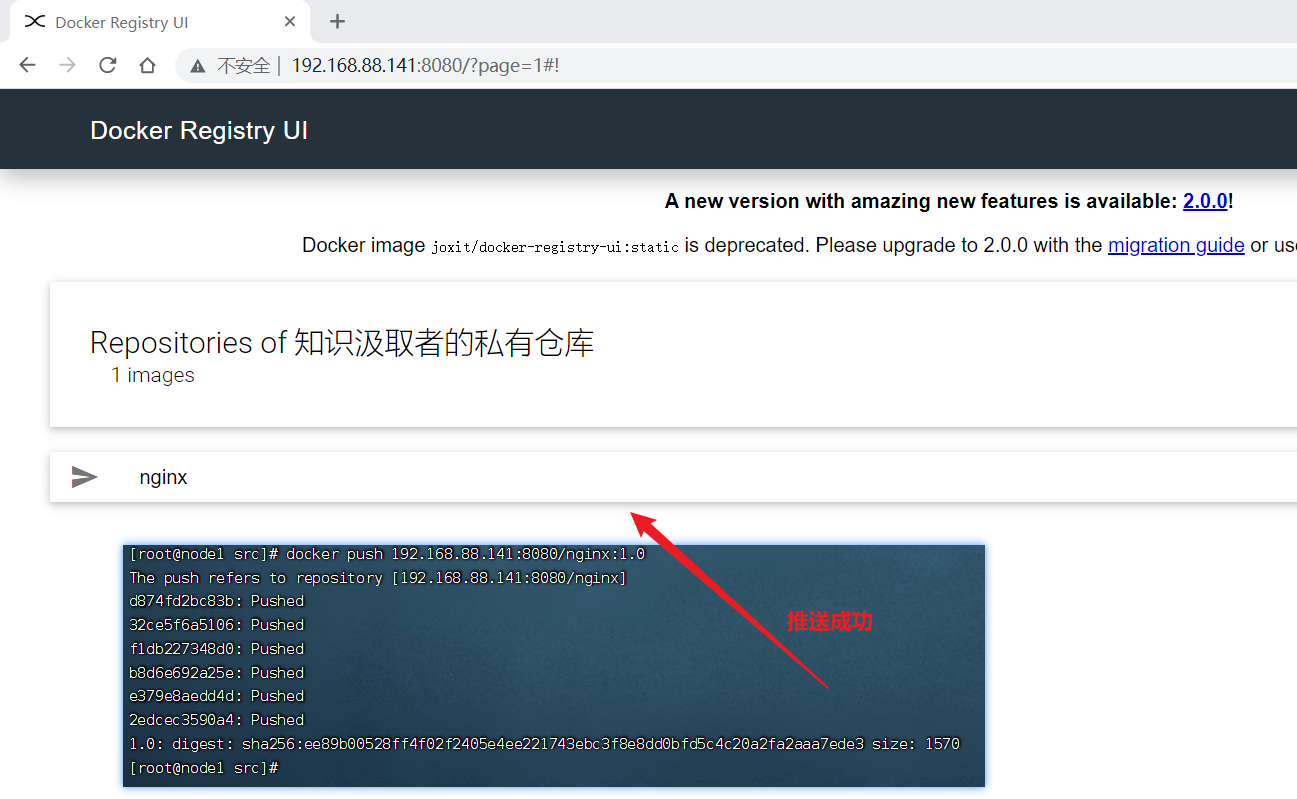The width and height of the screenshot is (1297, 799).
Task: Open the migration guide link
Action: coord(1176,245)
